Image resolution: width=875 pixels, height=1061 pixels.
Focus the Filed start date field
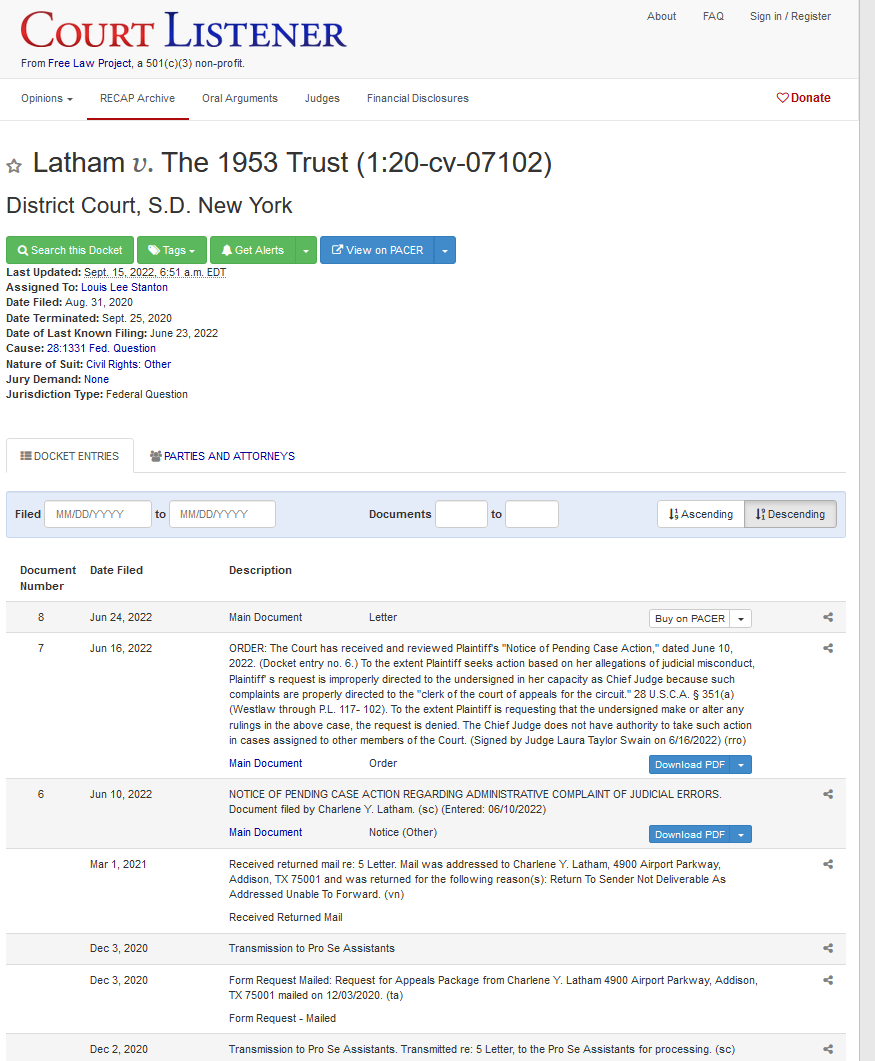[98, 514]
